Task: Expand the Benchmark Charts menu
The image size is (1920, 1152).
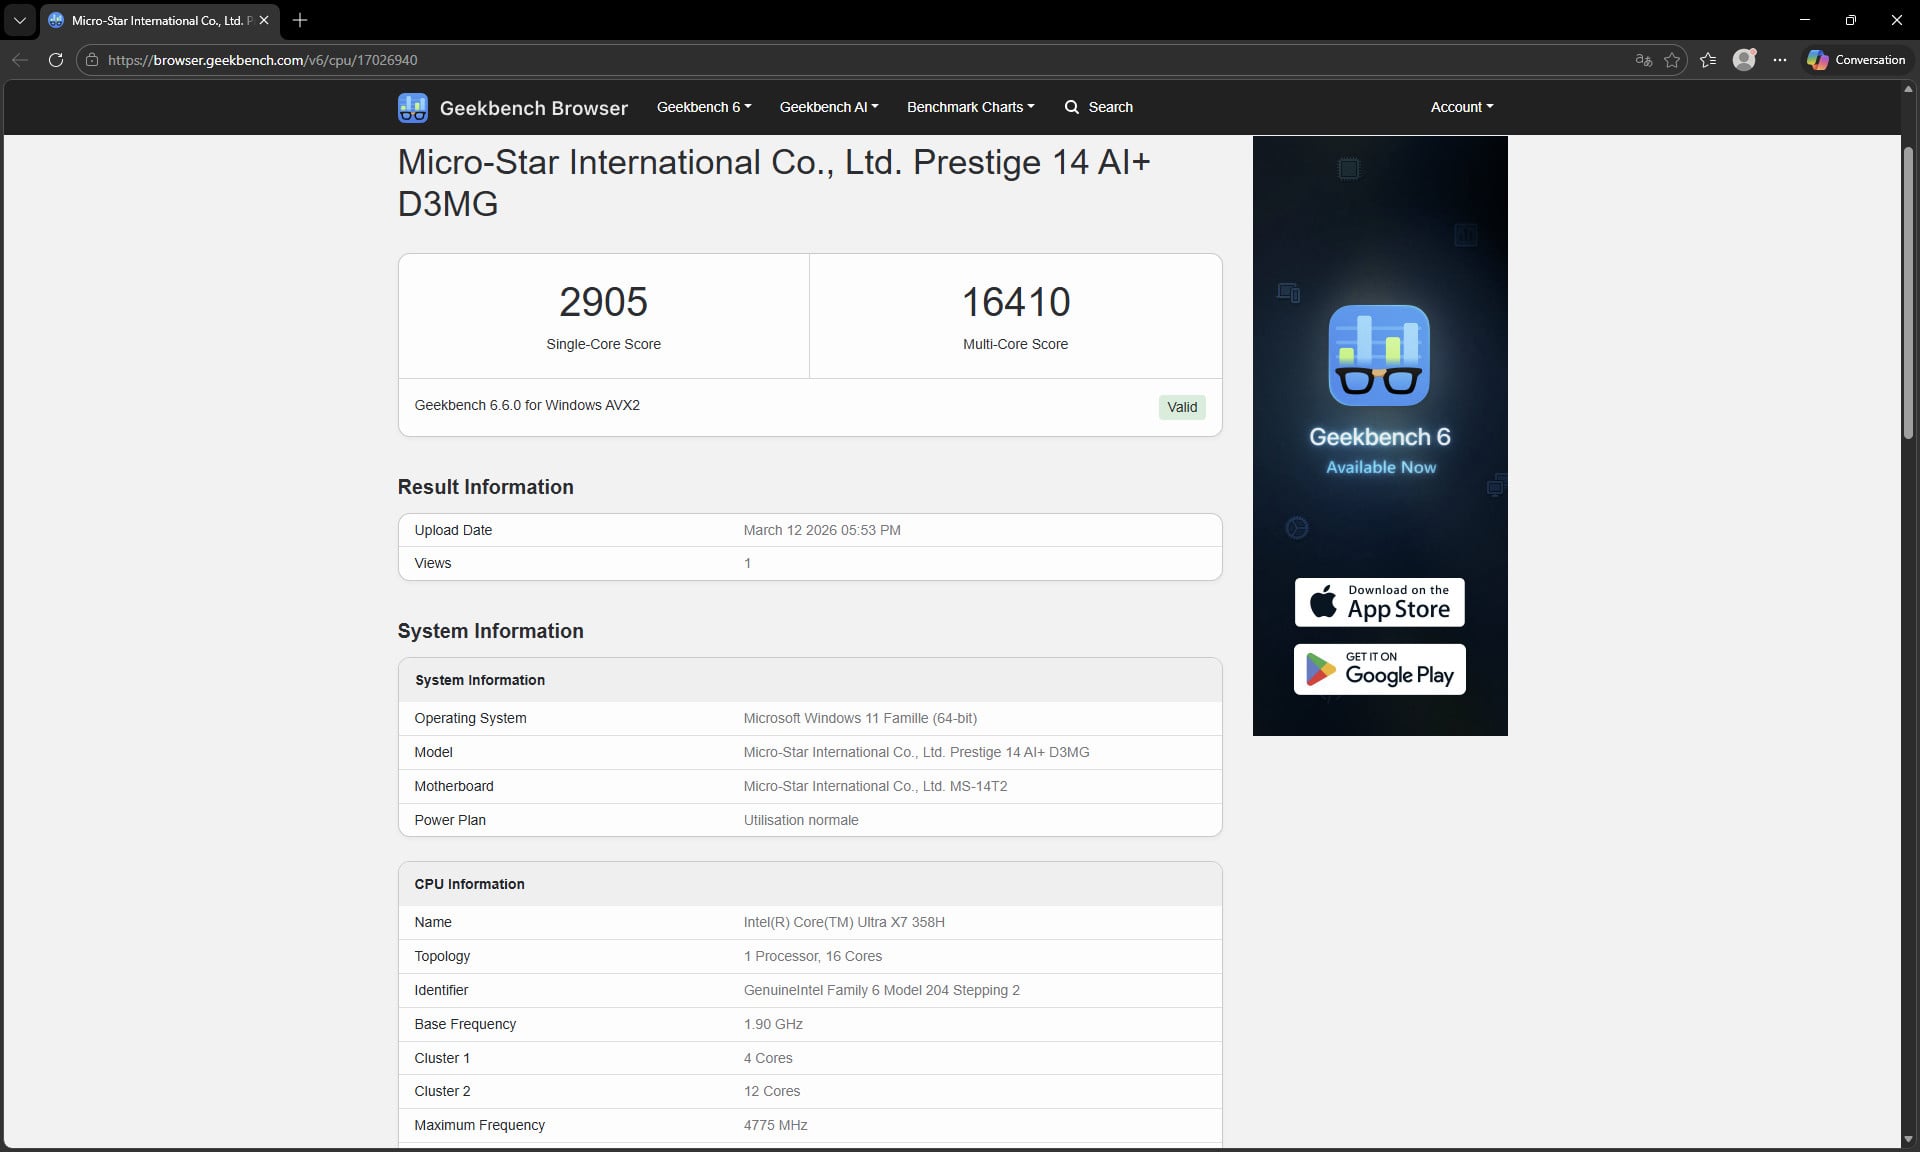Action: tap(970, 107)
